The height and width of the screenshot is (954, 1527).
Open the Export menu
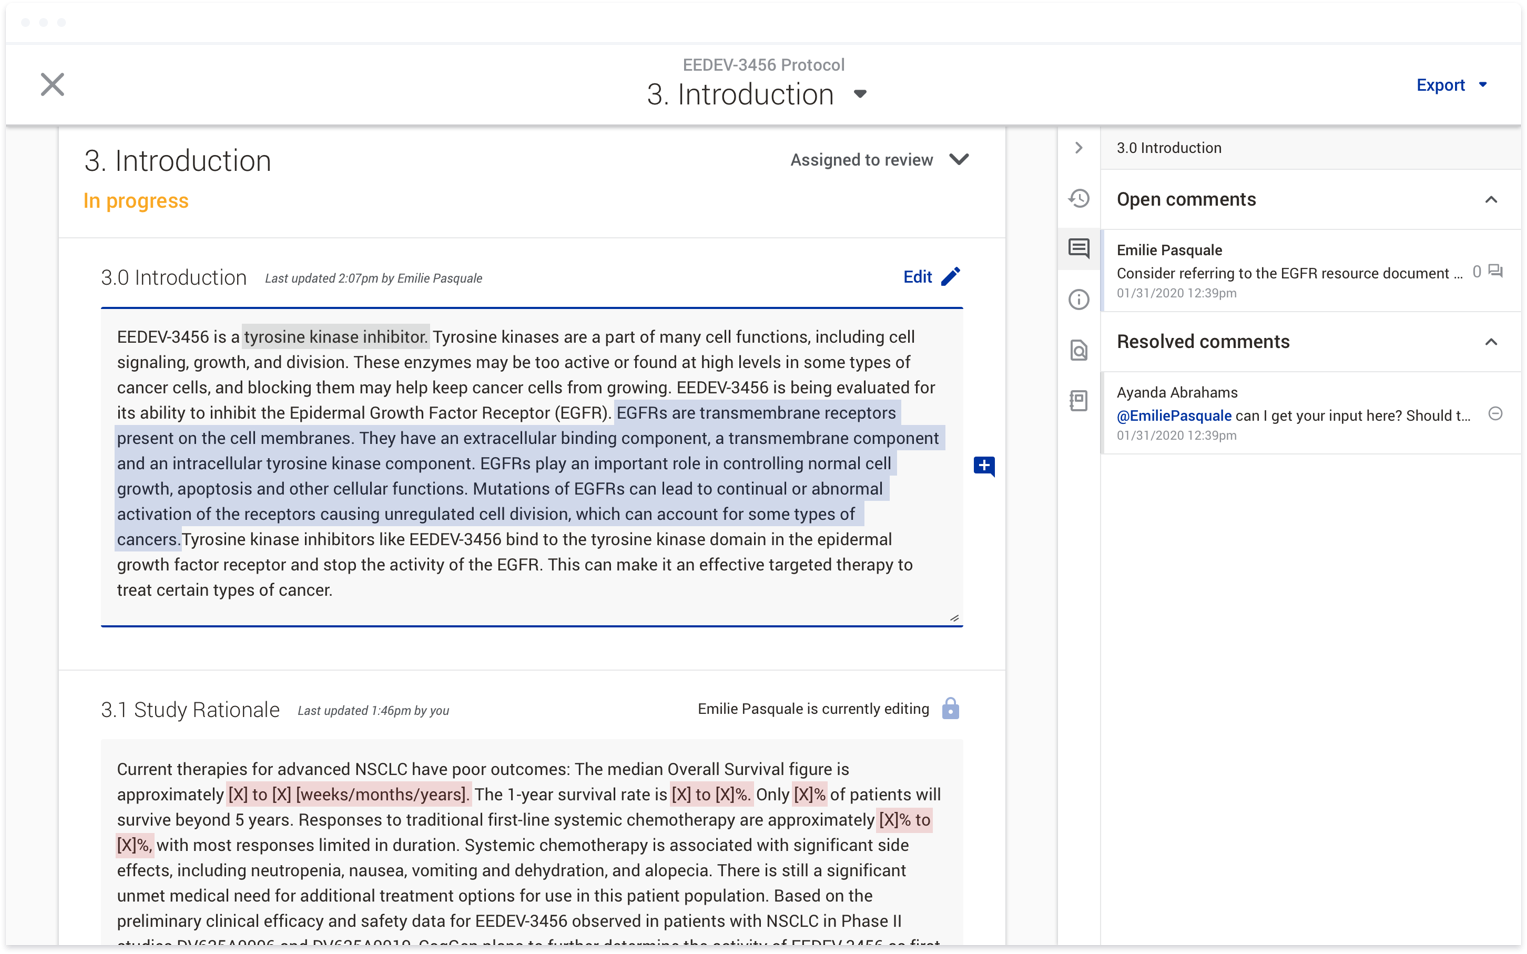click(x=1452, y=85)
